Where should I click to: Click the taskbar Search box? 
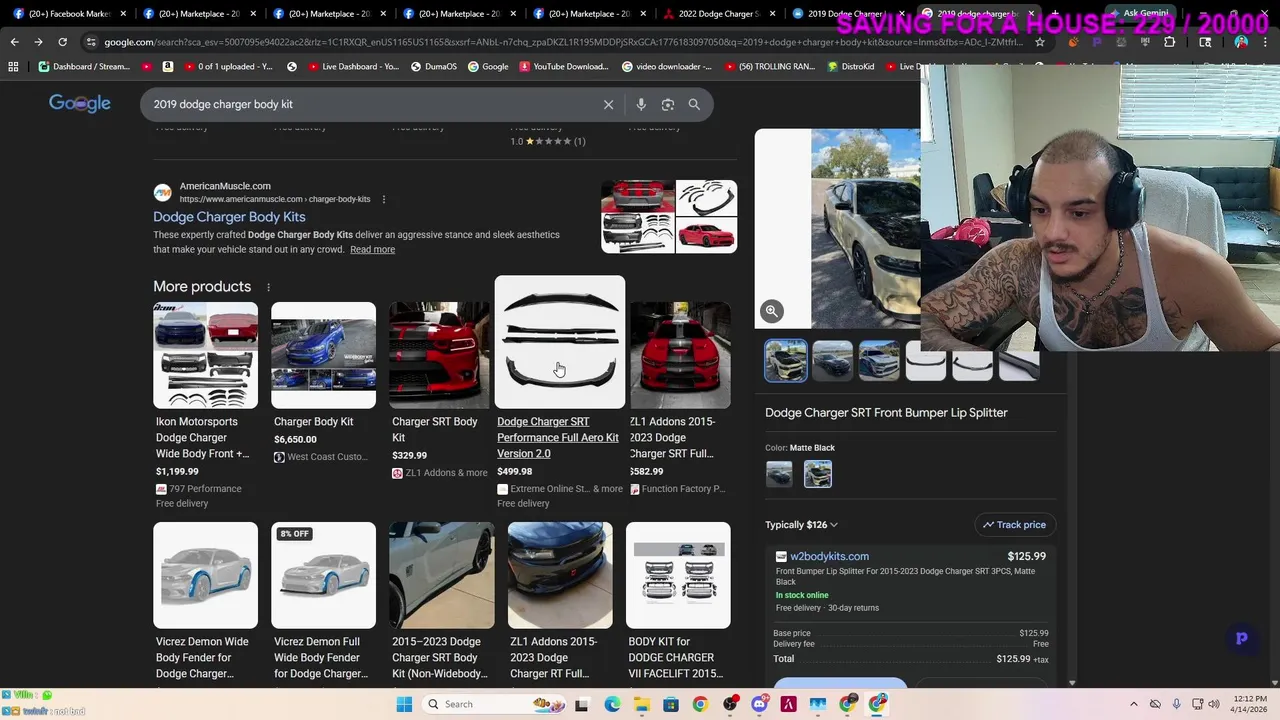[490, 704]
